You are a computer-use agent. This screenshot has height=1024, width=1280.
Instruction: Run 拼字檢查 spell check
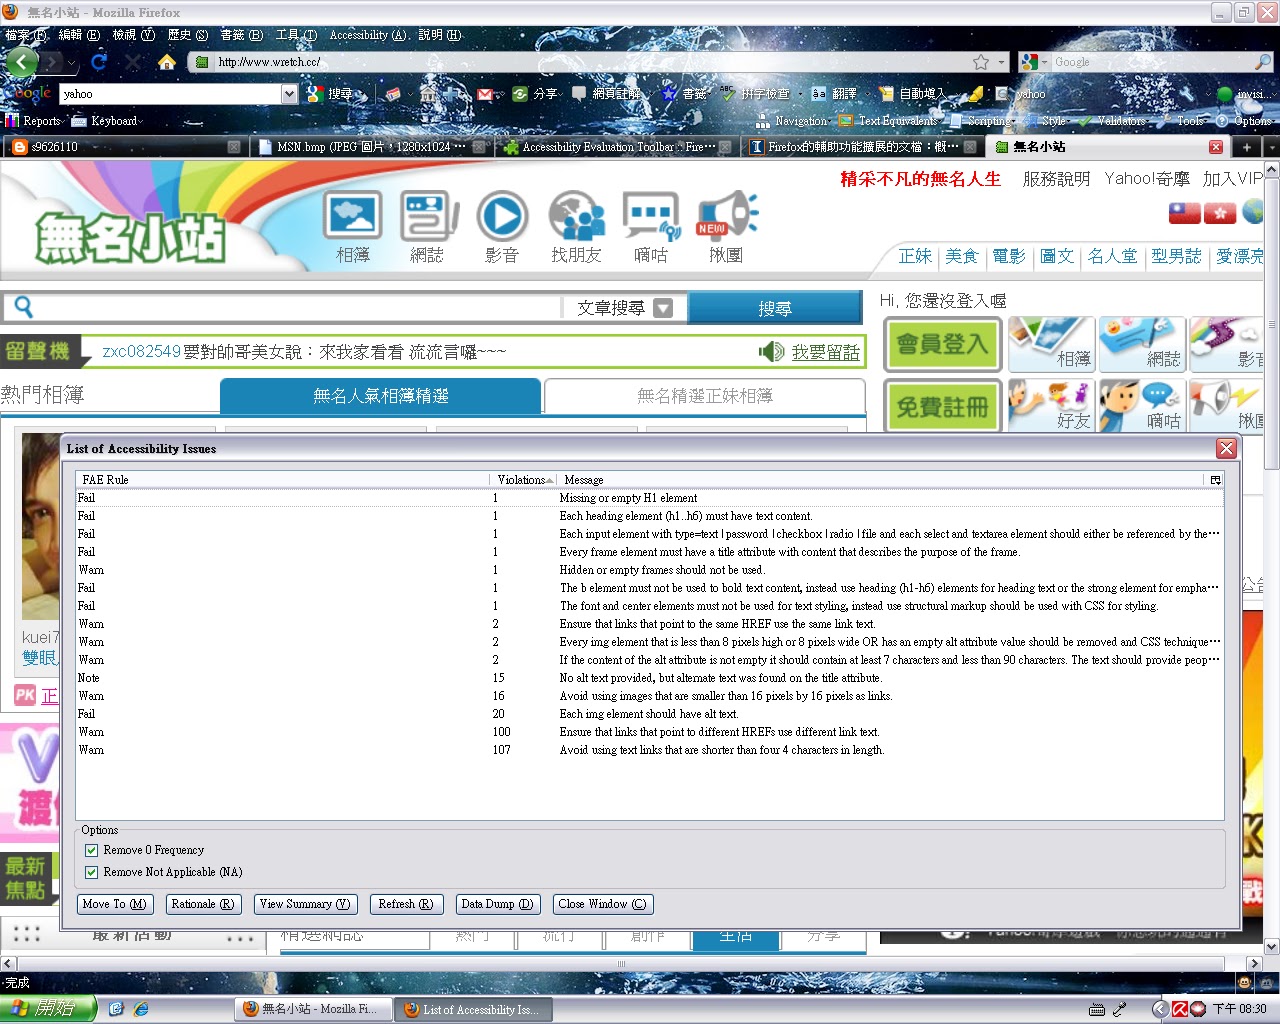[x=756, y=94]
